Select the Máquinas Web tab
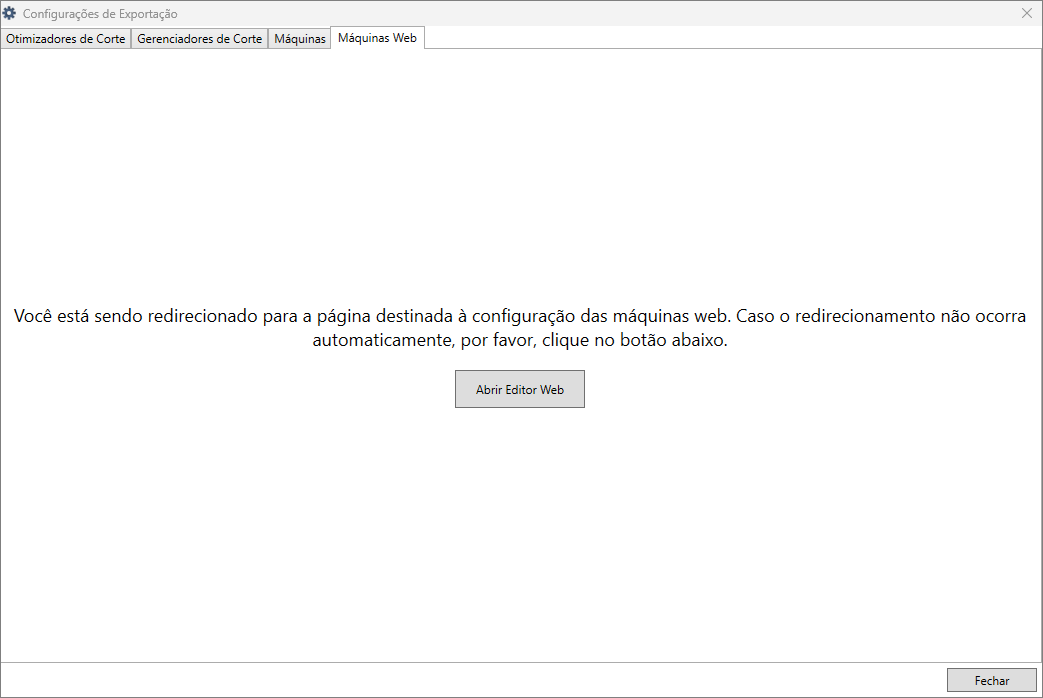 377,38
